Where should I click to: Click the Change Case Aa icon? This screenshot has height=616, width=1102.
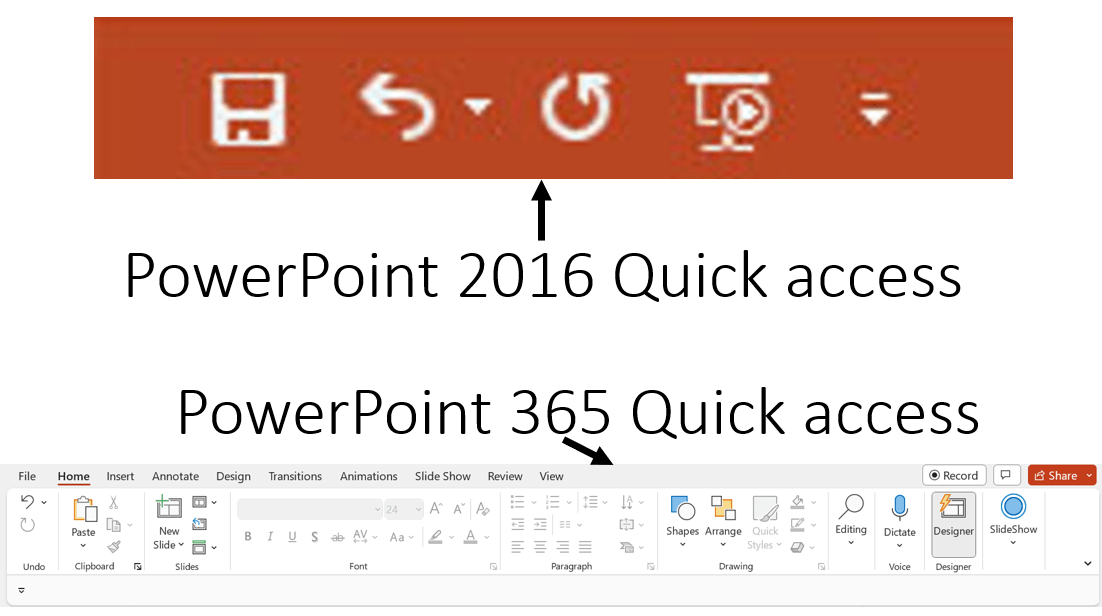point(397,537)
